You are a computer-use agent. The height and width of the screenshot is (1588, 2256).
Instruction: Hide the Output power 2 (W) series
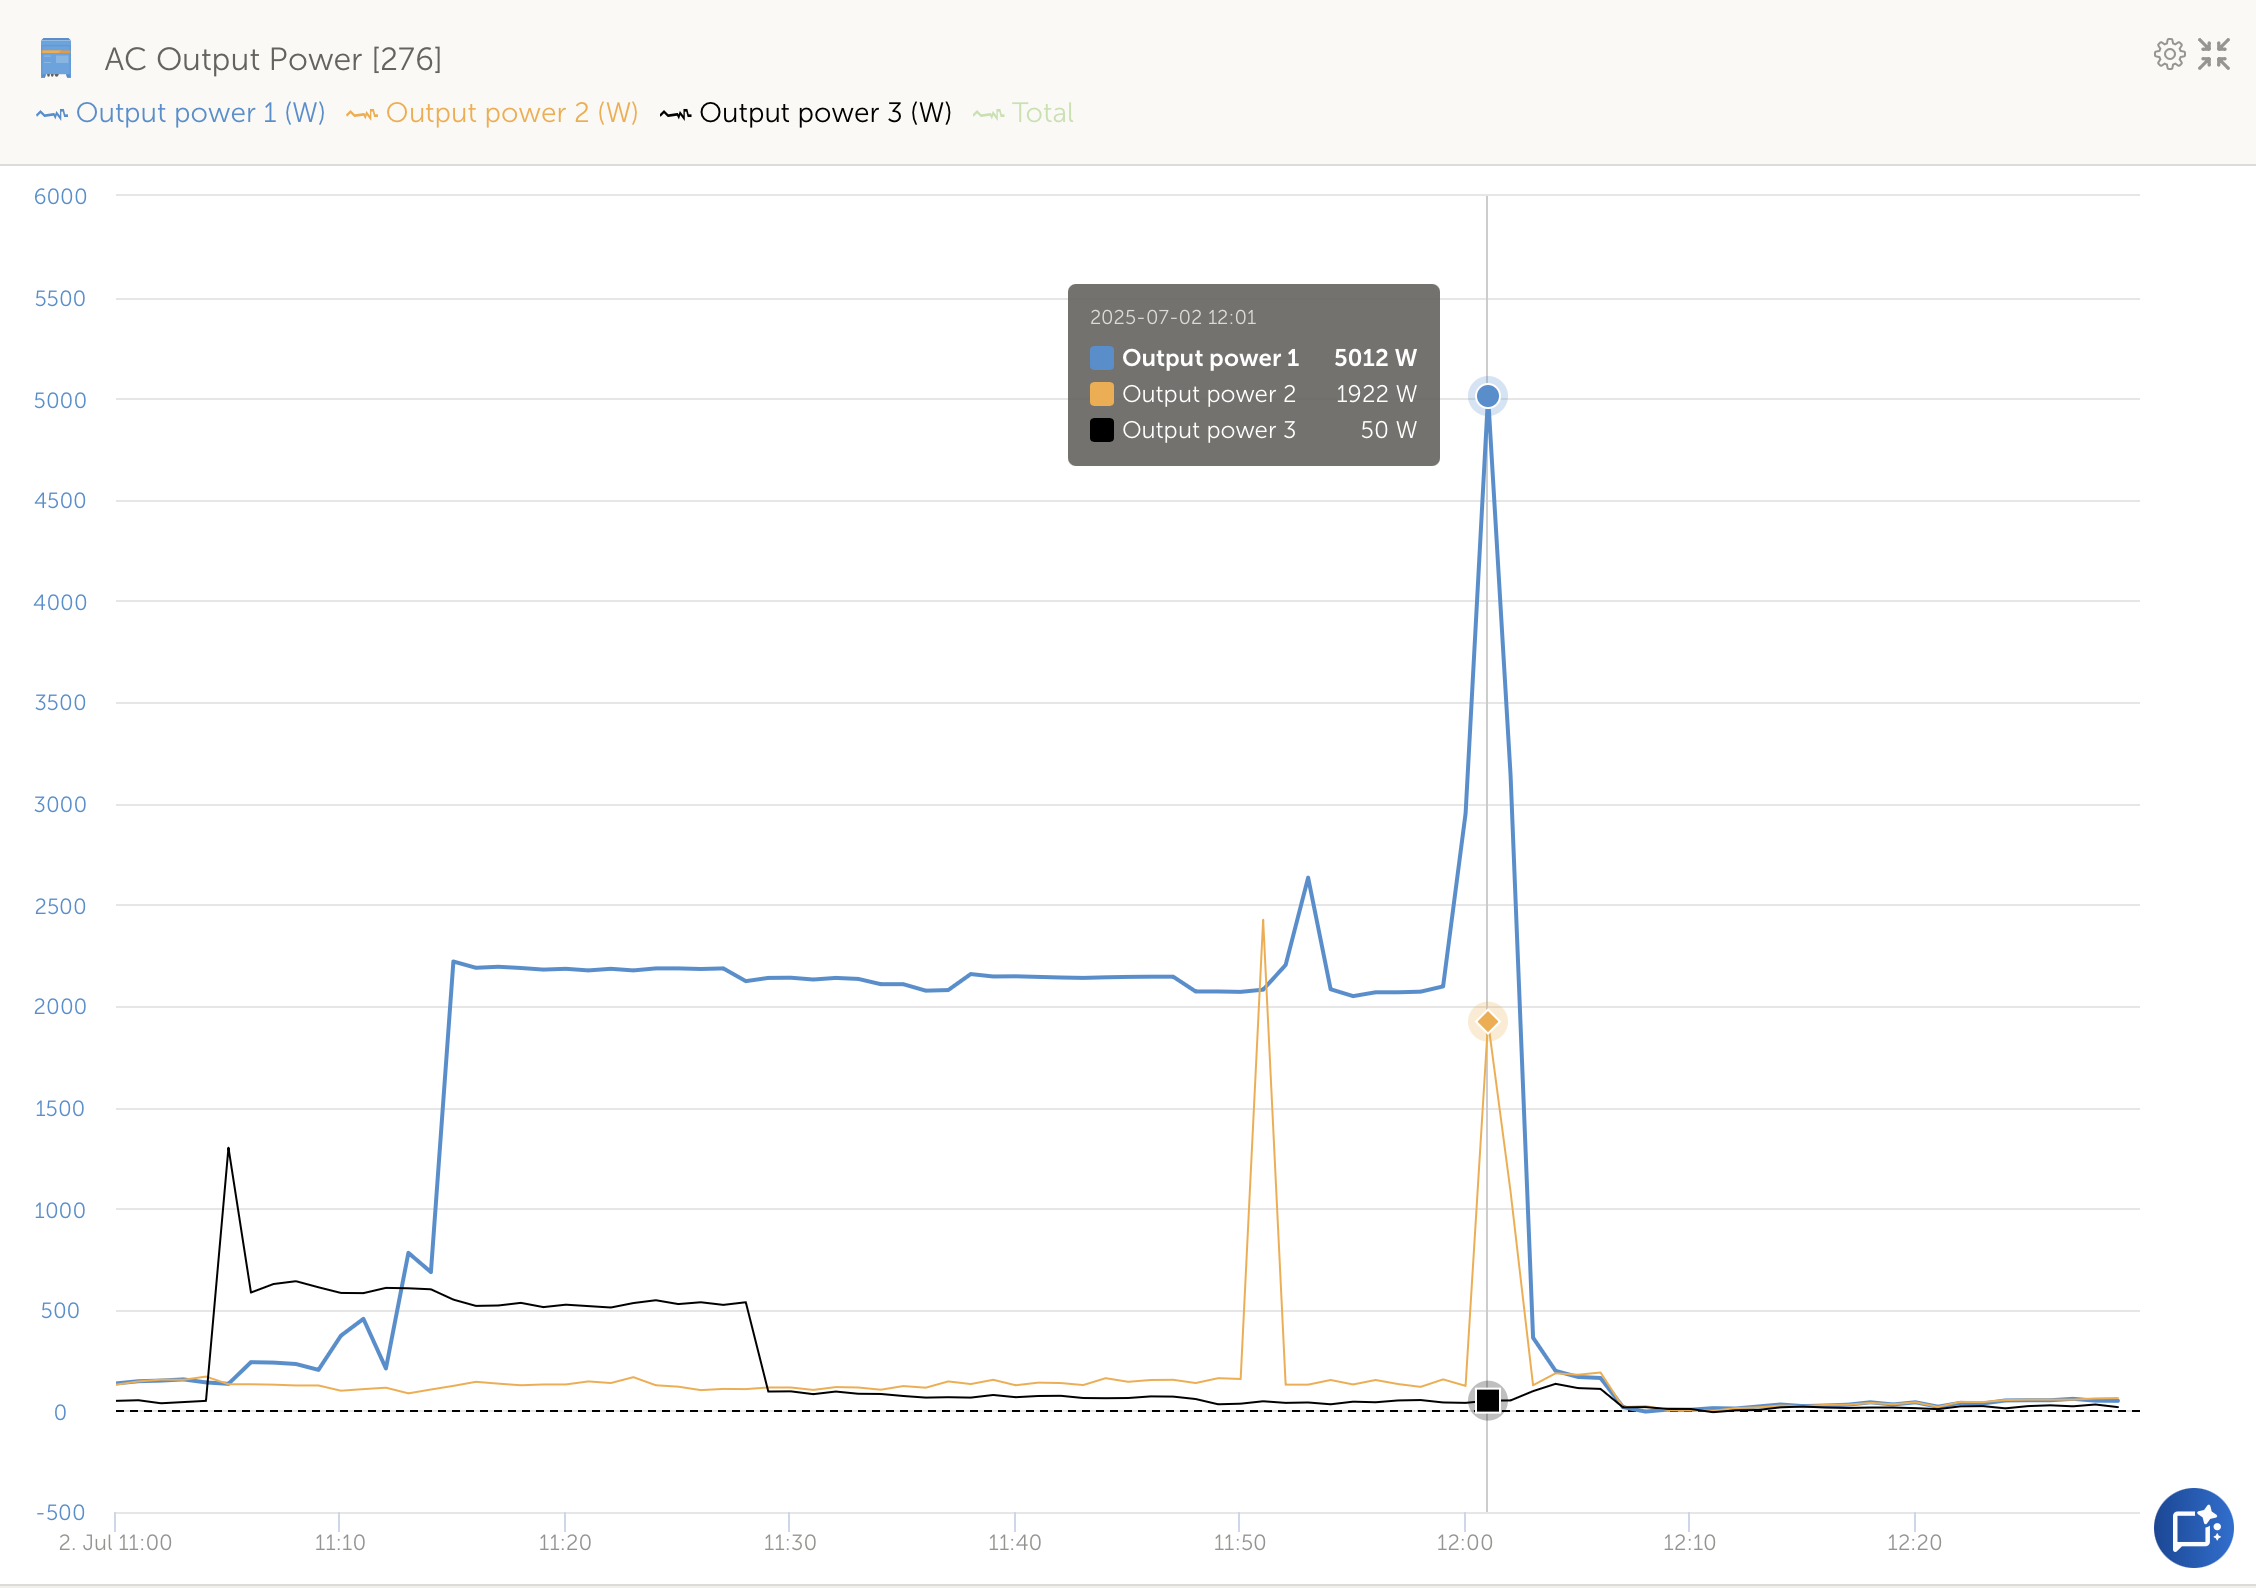(511, 113)
